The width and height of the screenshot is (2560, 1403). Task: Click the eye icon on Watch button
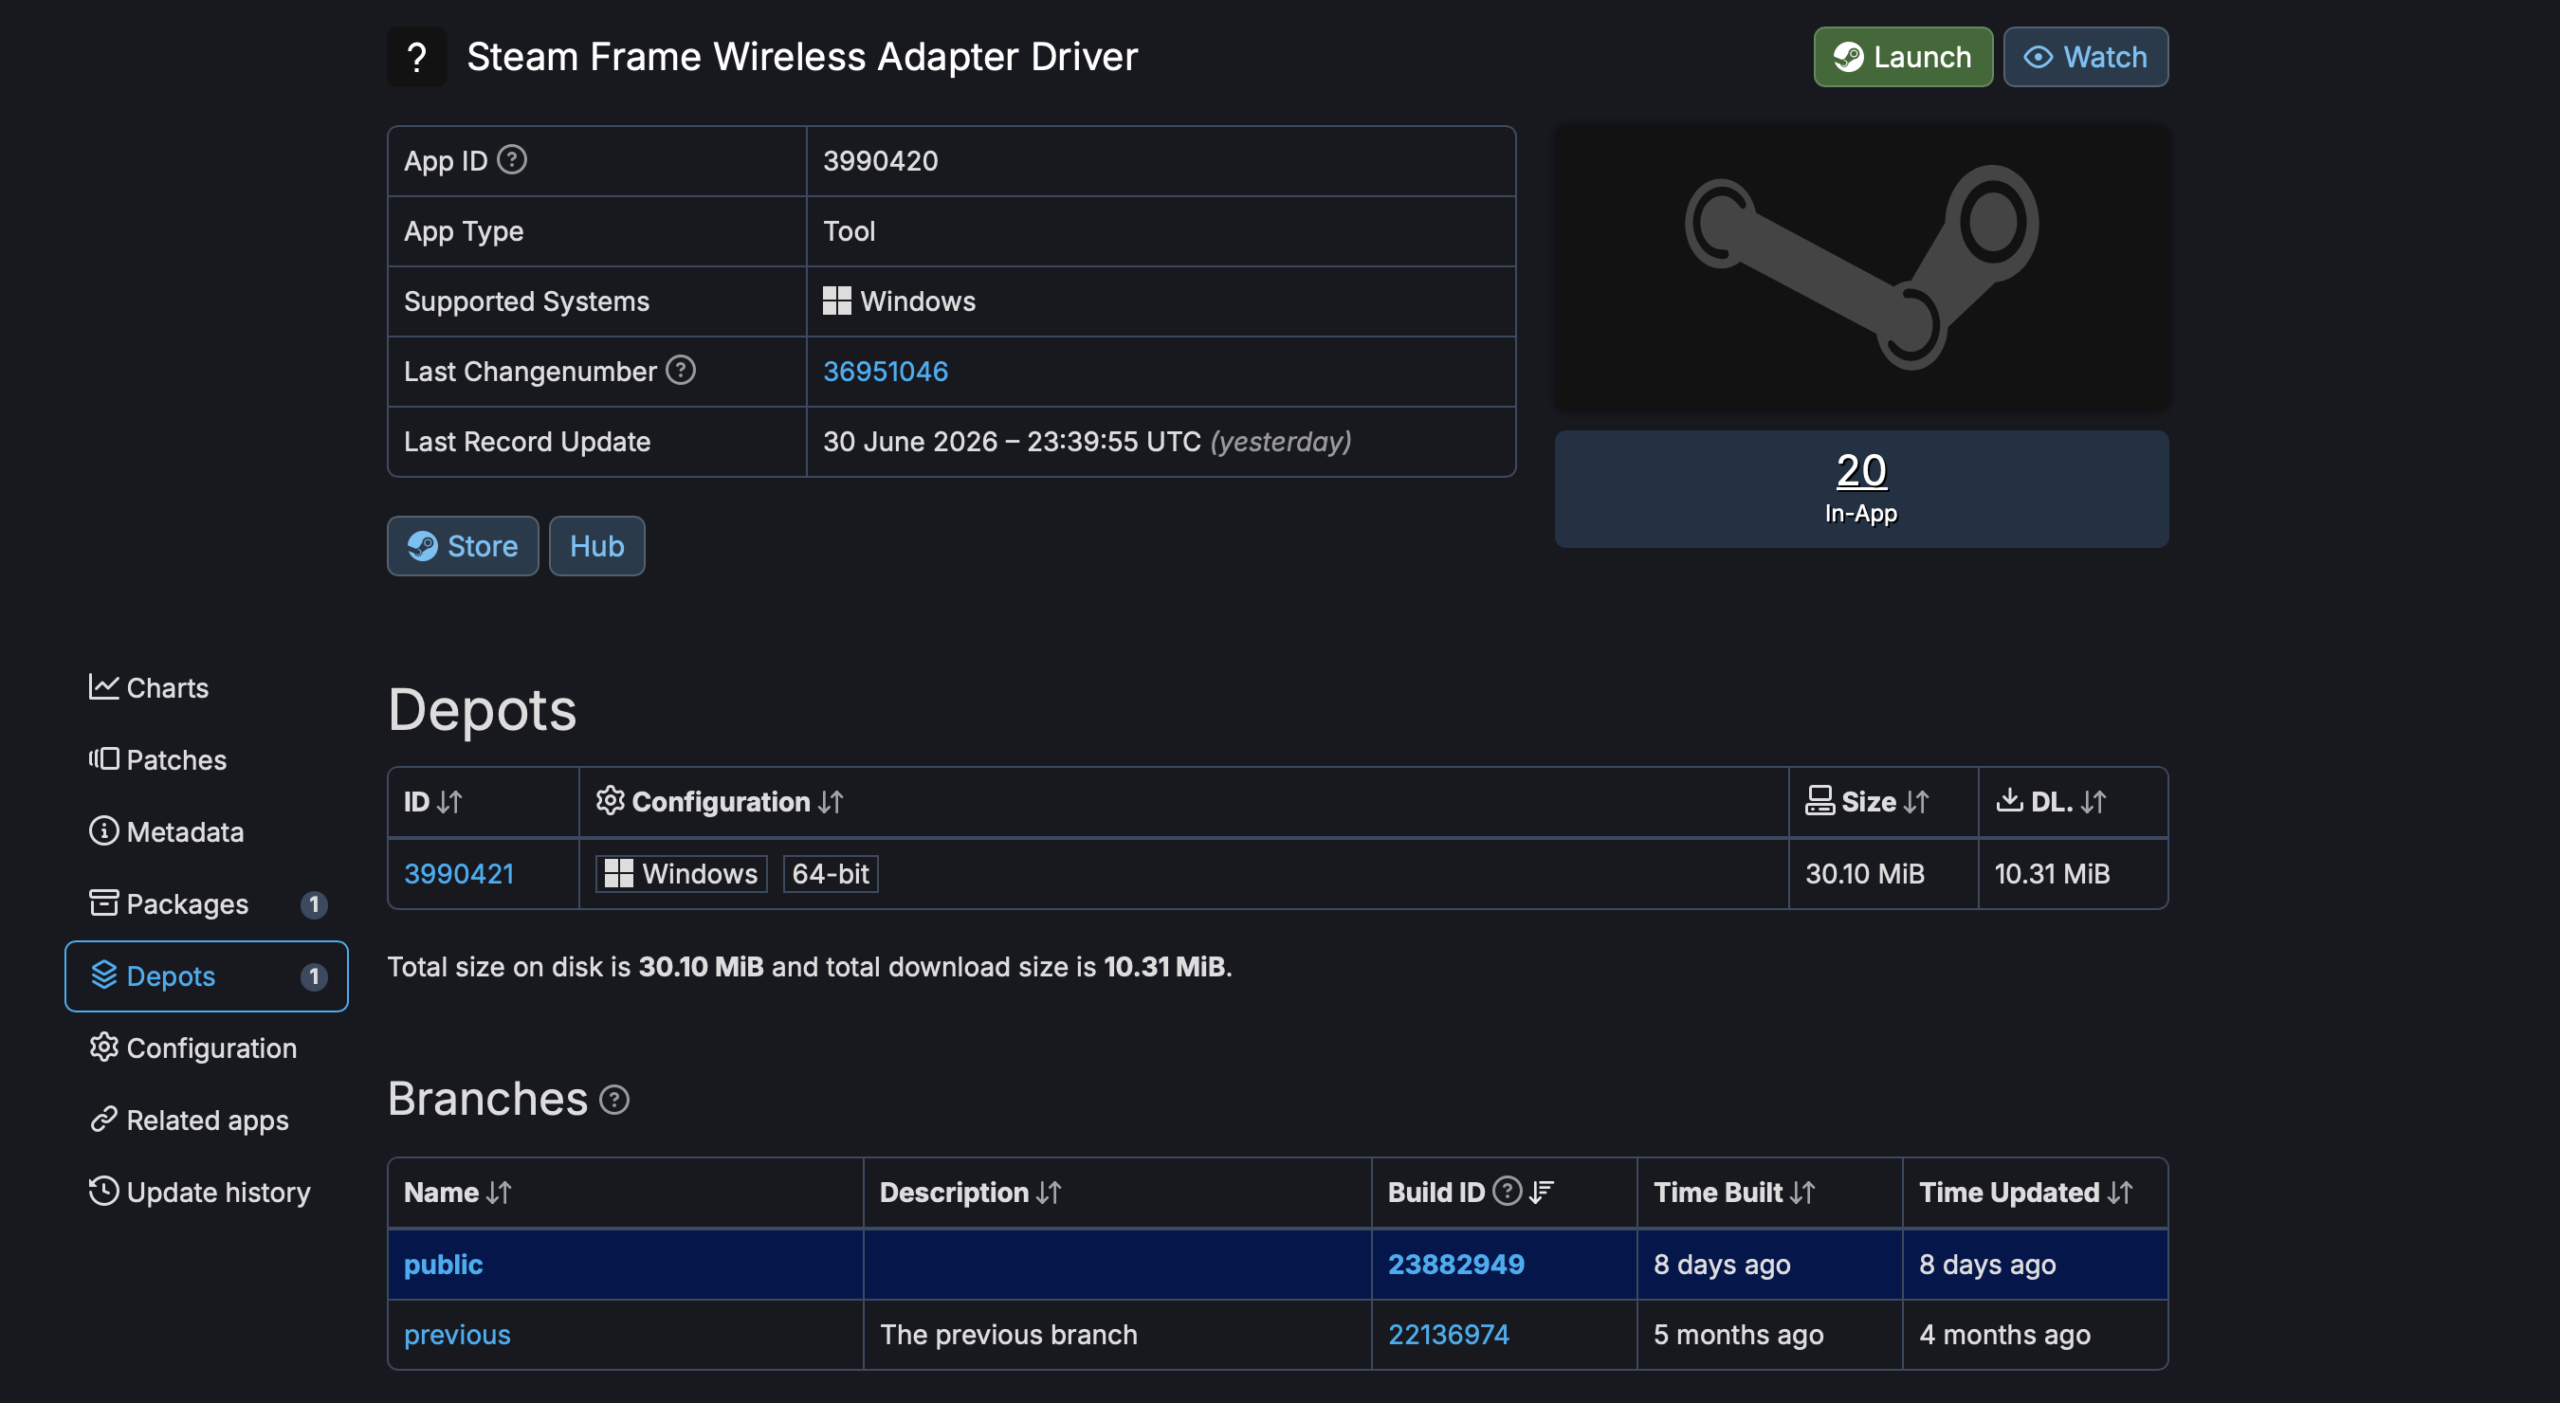tap(2038, 57)
